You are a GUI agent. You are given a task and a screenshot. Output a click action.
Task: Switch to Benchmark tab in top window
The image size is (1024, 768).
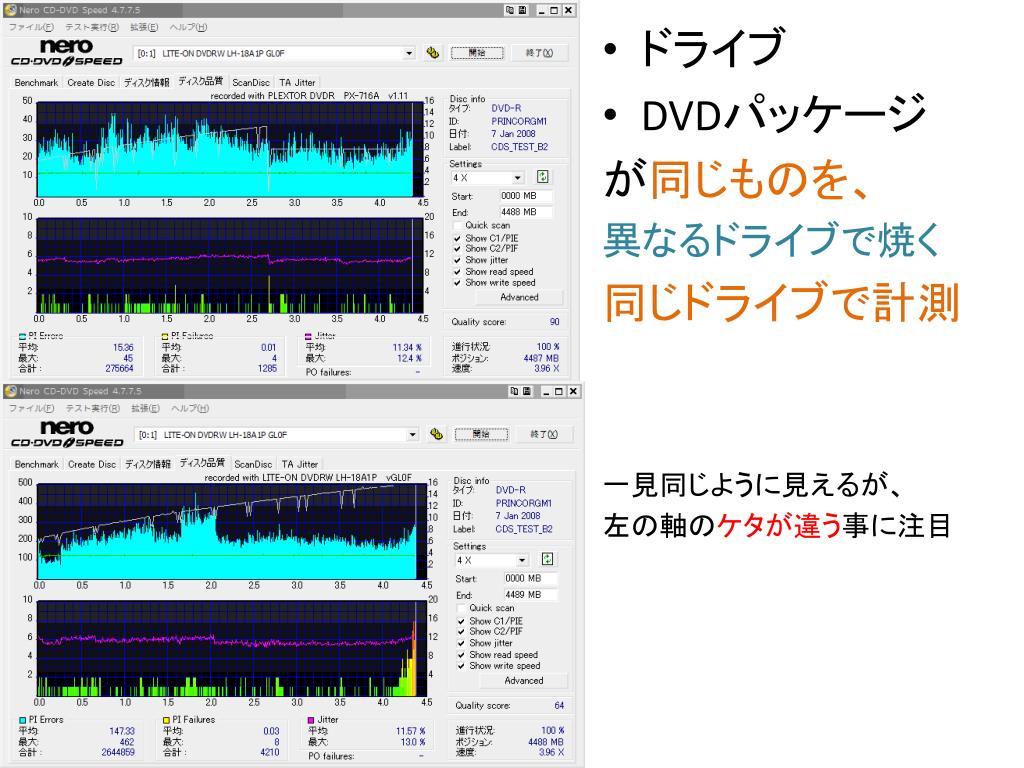coord(36,83)
